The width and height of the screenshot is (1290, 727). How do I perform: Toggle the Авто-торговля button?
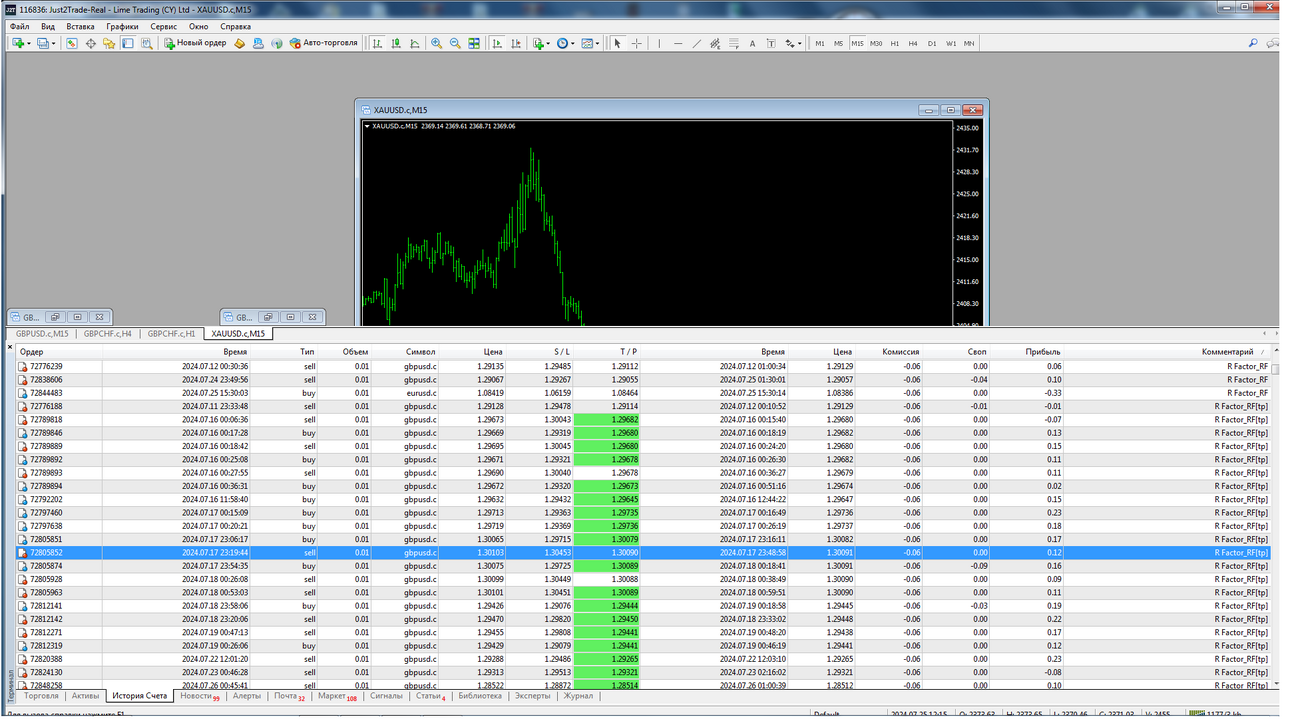tap(324, 43)
